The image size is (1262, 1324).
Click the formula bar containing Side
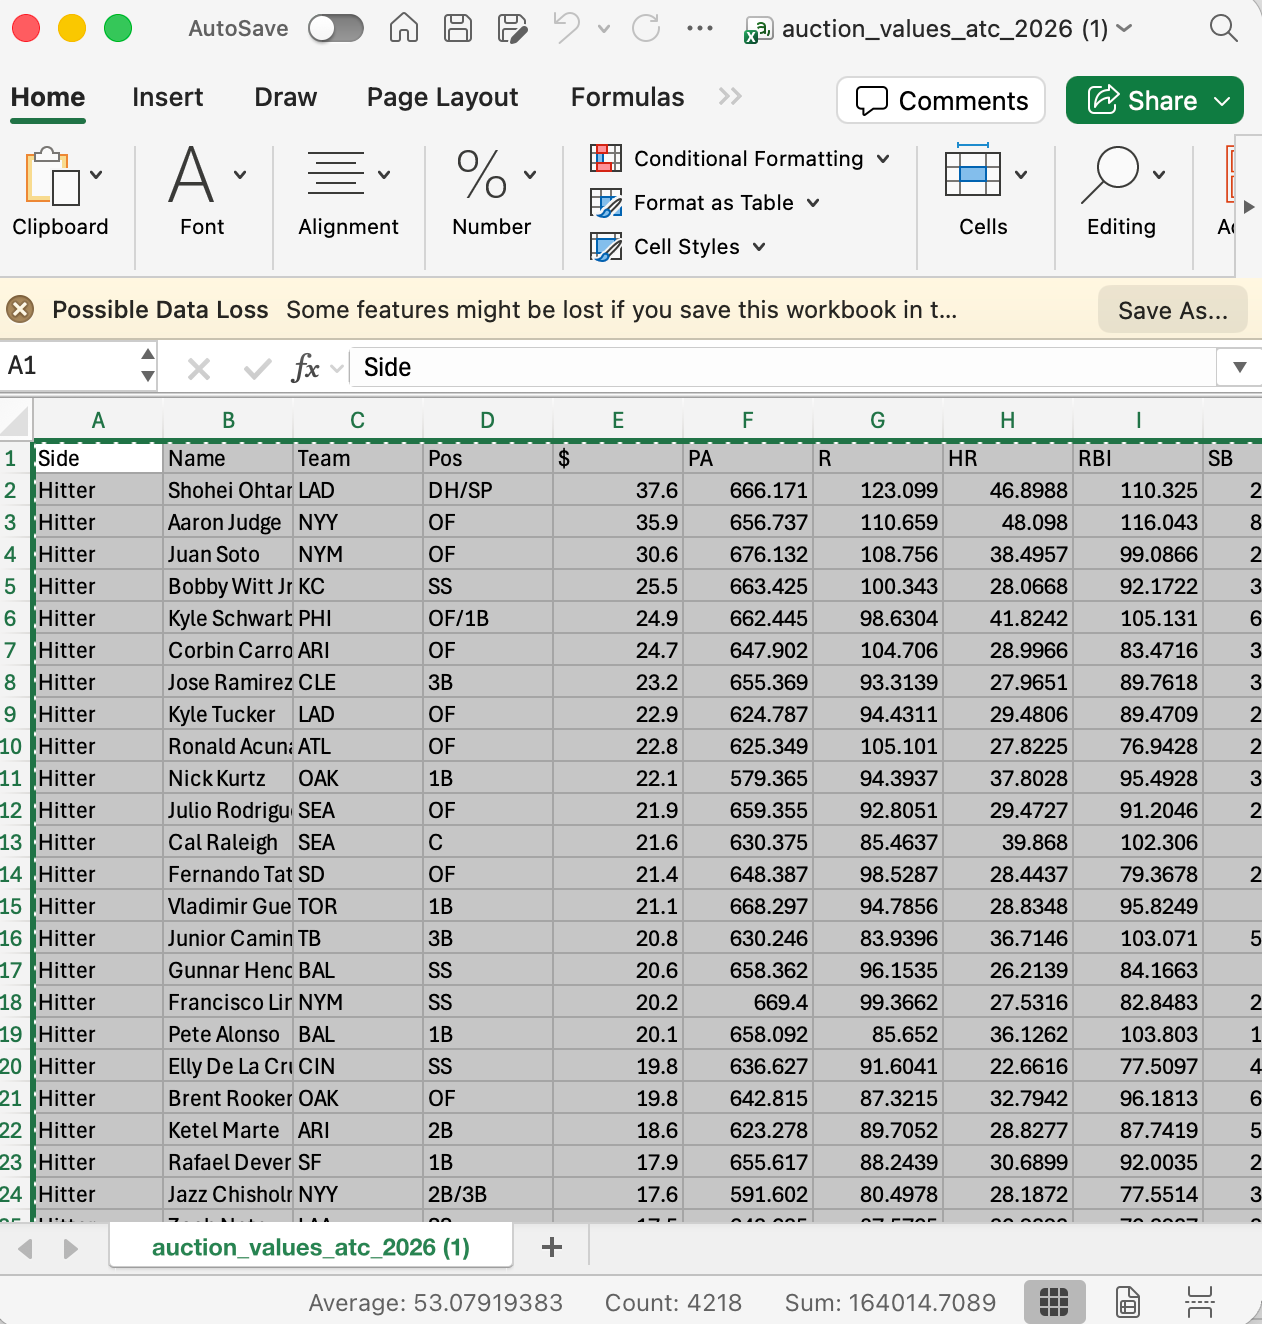[782, 367]
